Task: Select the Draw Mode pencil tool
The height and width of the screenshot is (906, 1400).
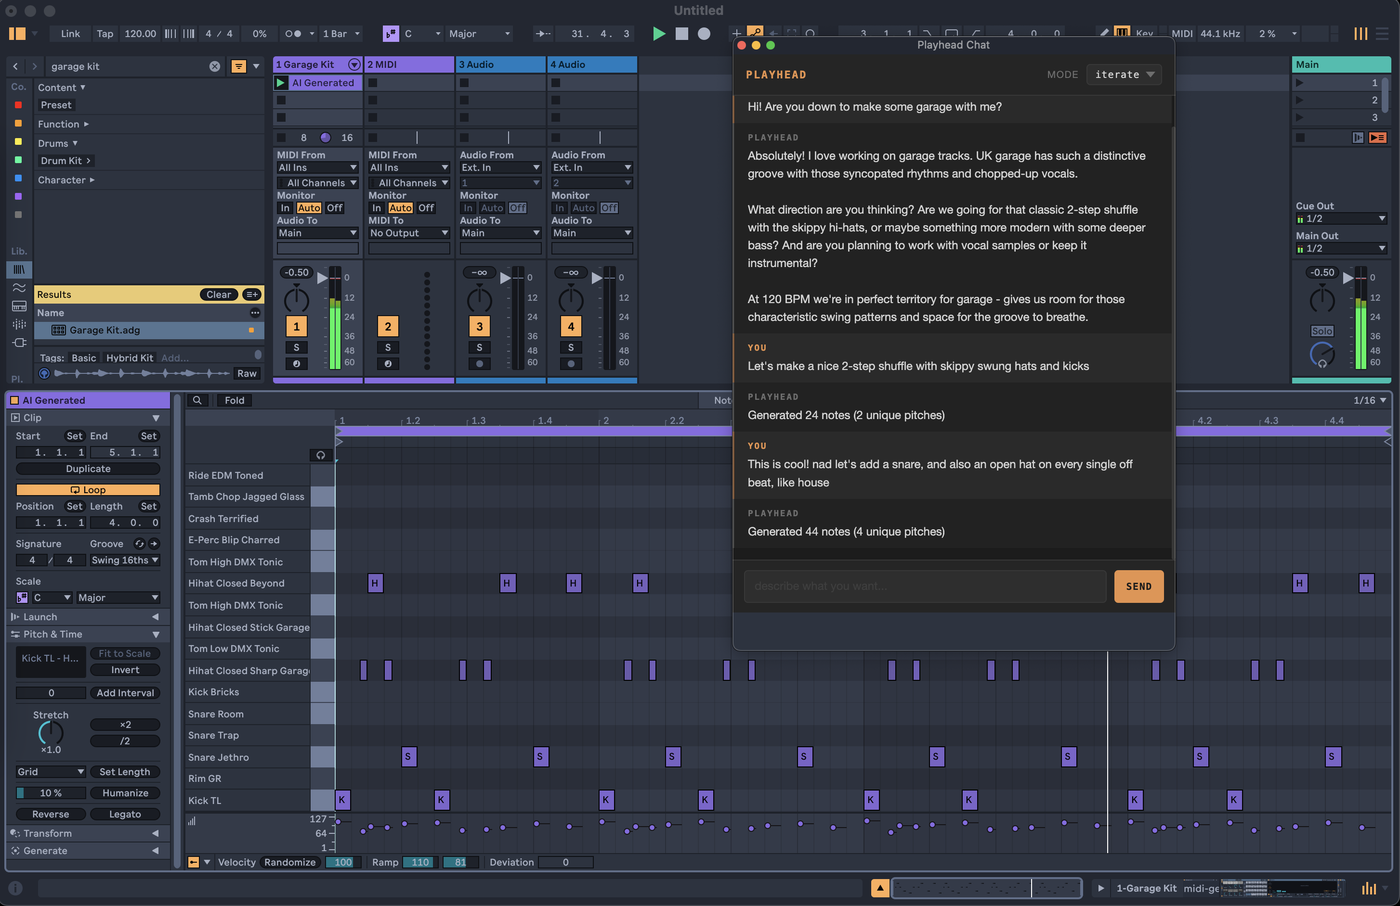Action: [1105, 33]
